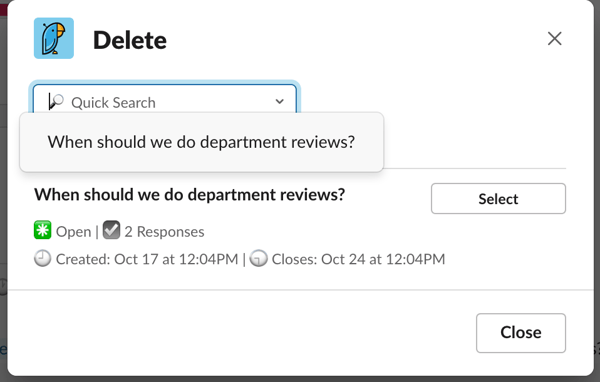Image resolution: width=600 pixels, height=382 pixels.
Task: Focus the Quick Search input field
Action: [165, 99]
